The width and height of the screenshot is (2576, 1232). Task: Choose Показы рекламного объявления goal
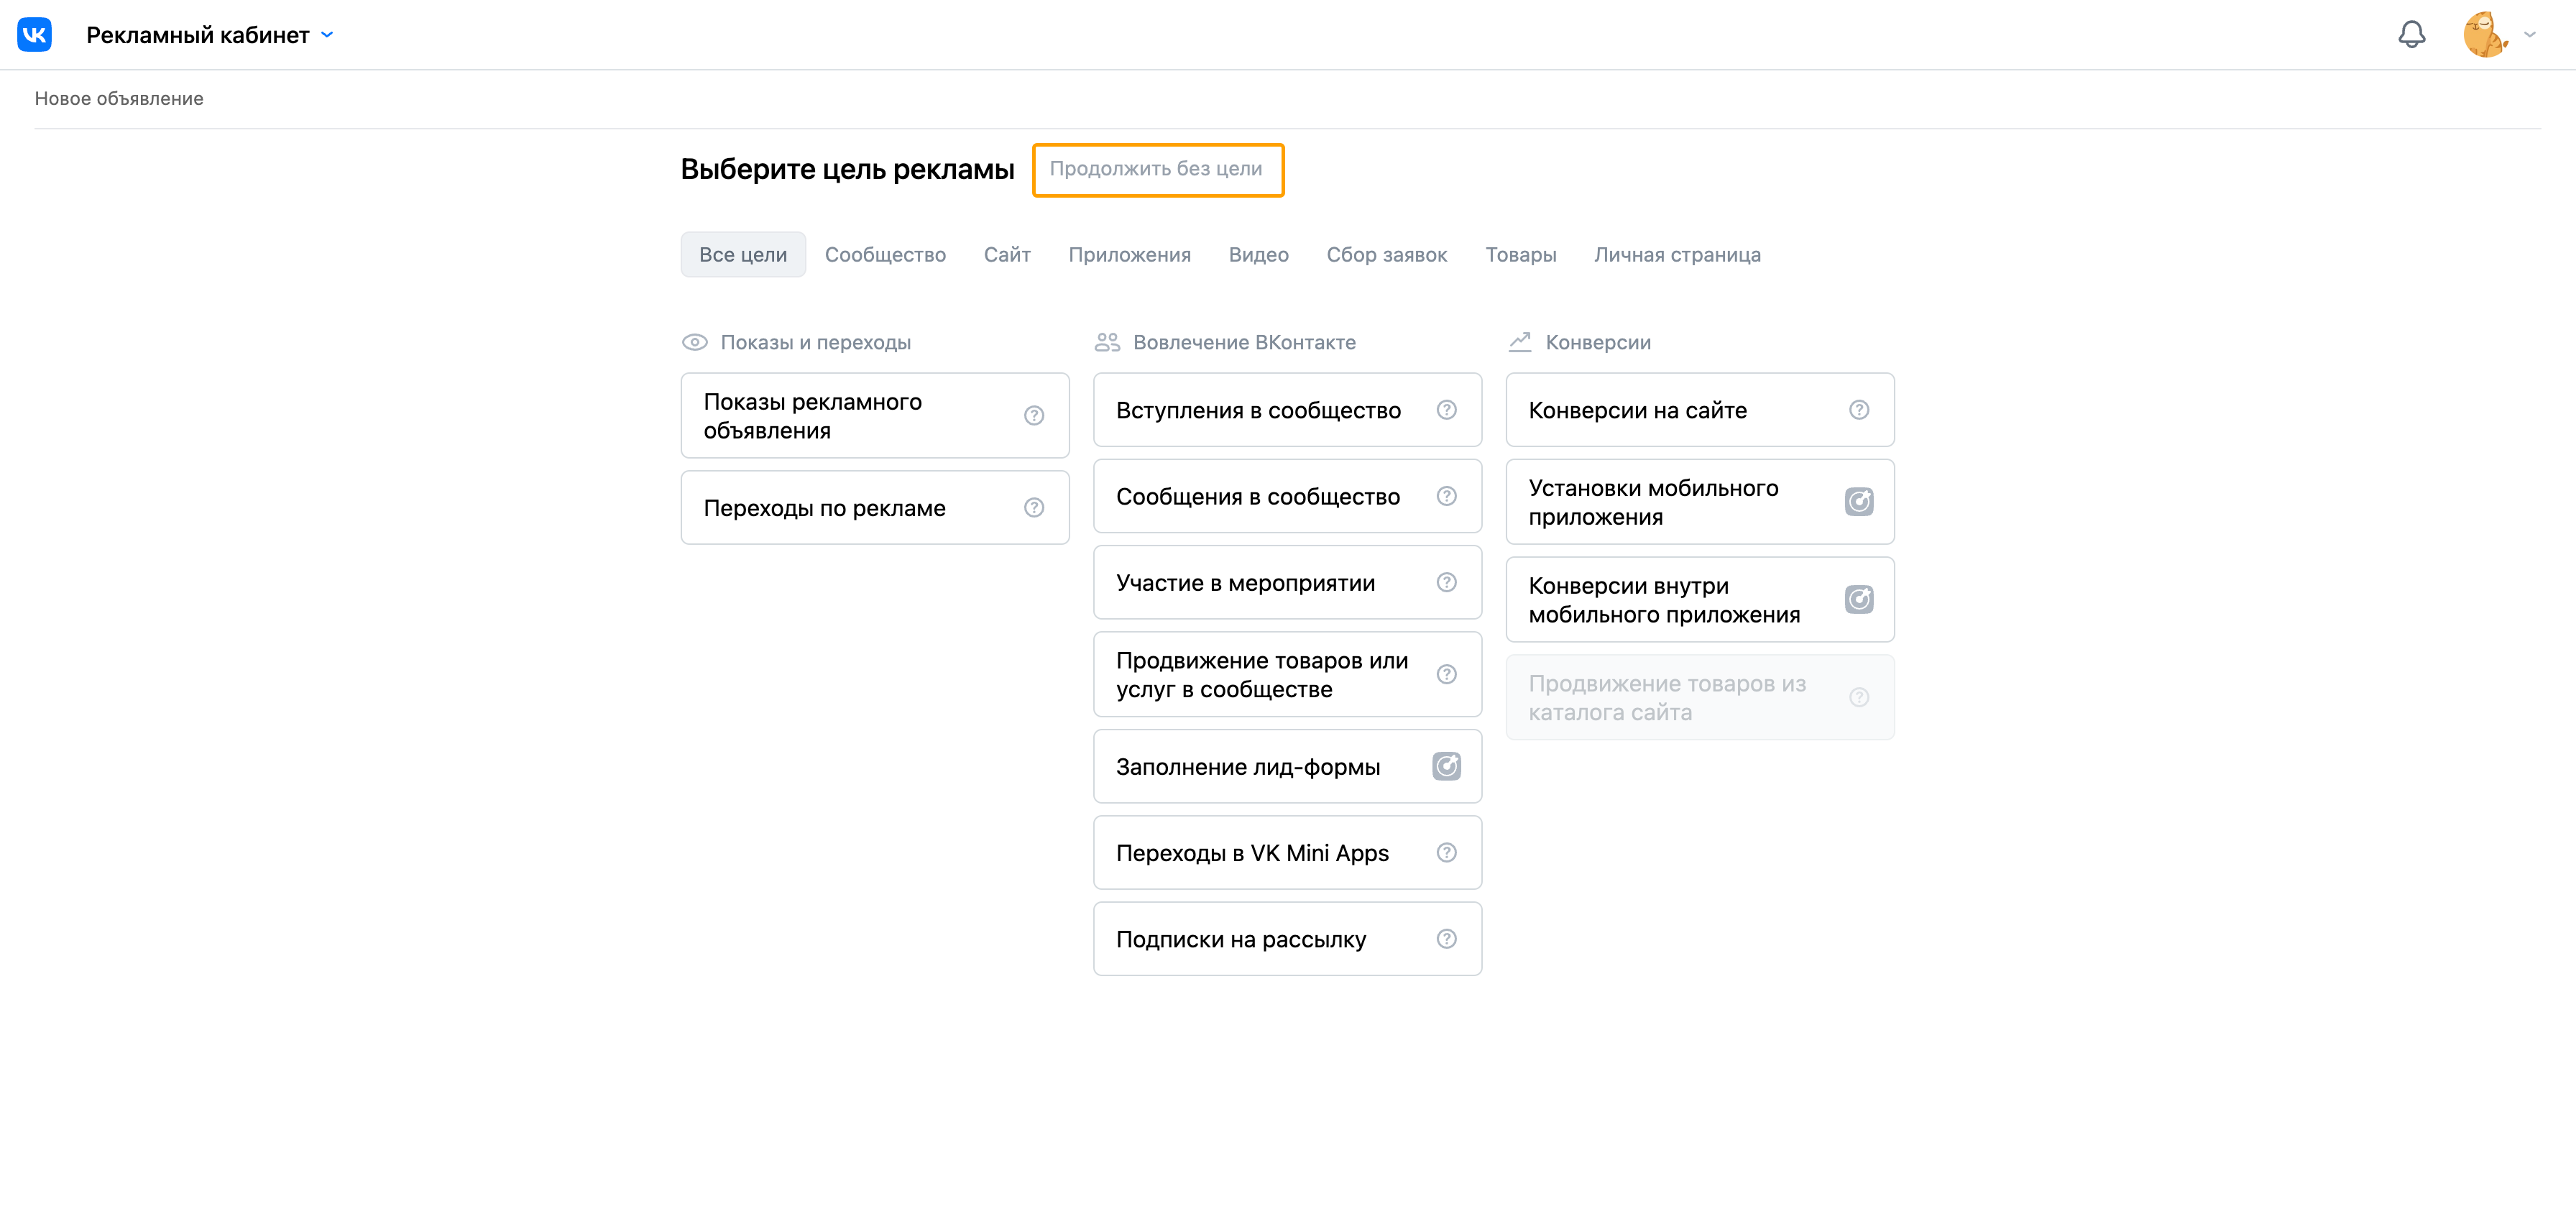[875, 416]
